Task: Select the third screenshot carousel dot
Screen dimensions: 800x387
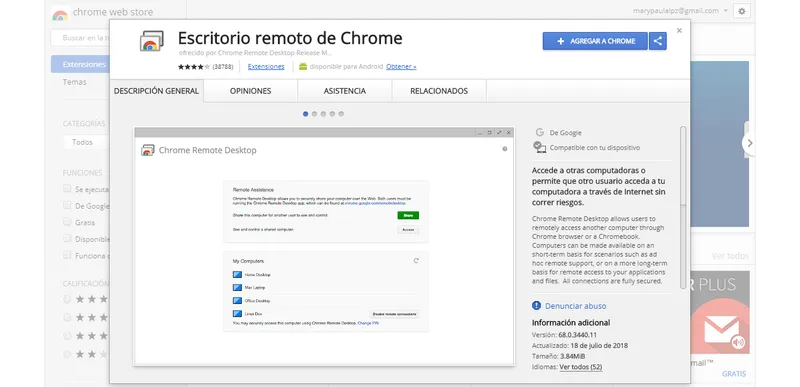Action: [323, 114]
